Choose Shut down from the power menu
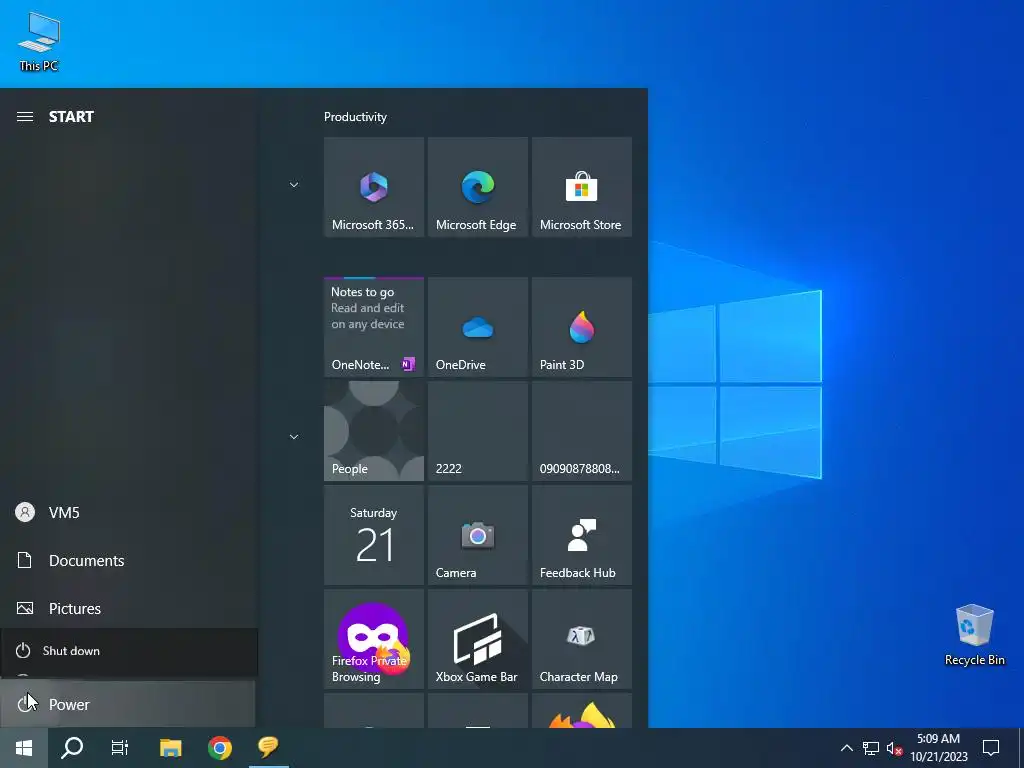 click(129, 651)
